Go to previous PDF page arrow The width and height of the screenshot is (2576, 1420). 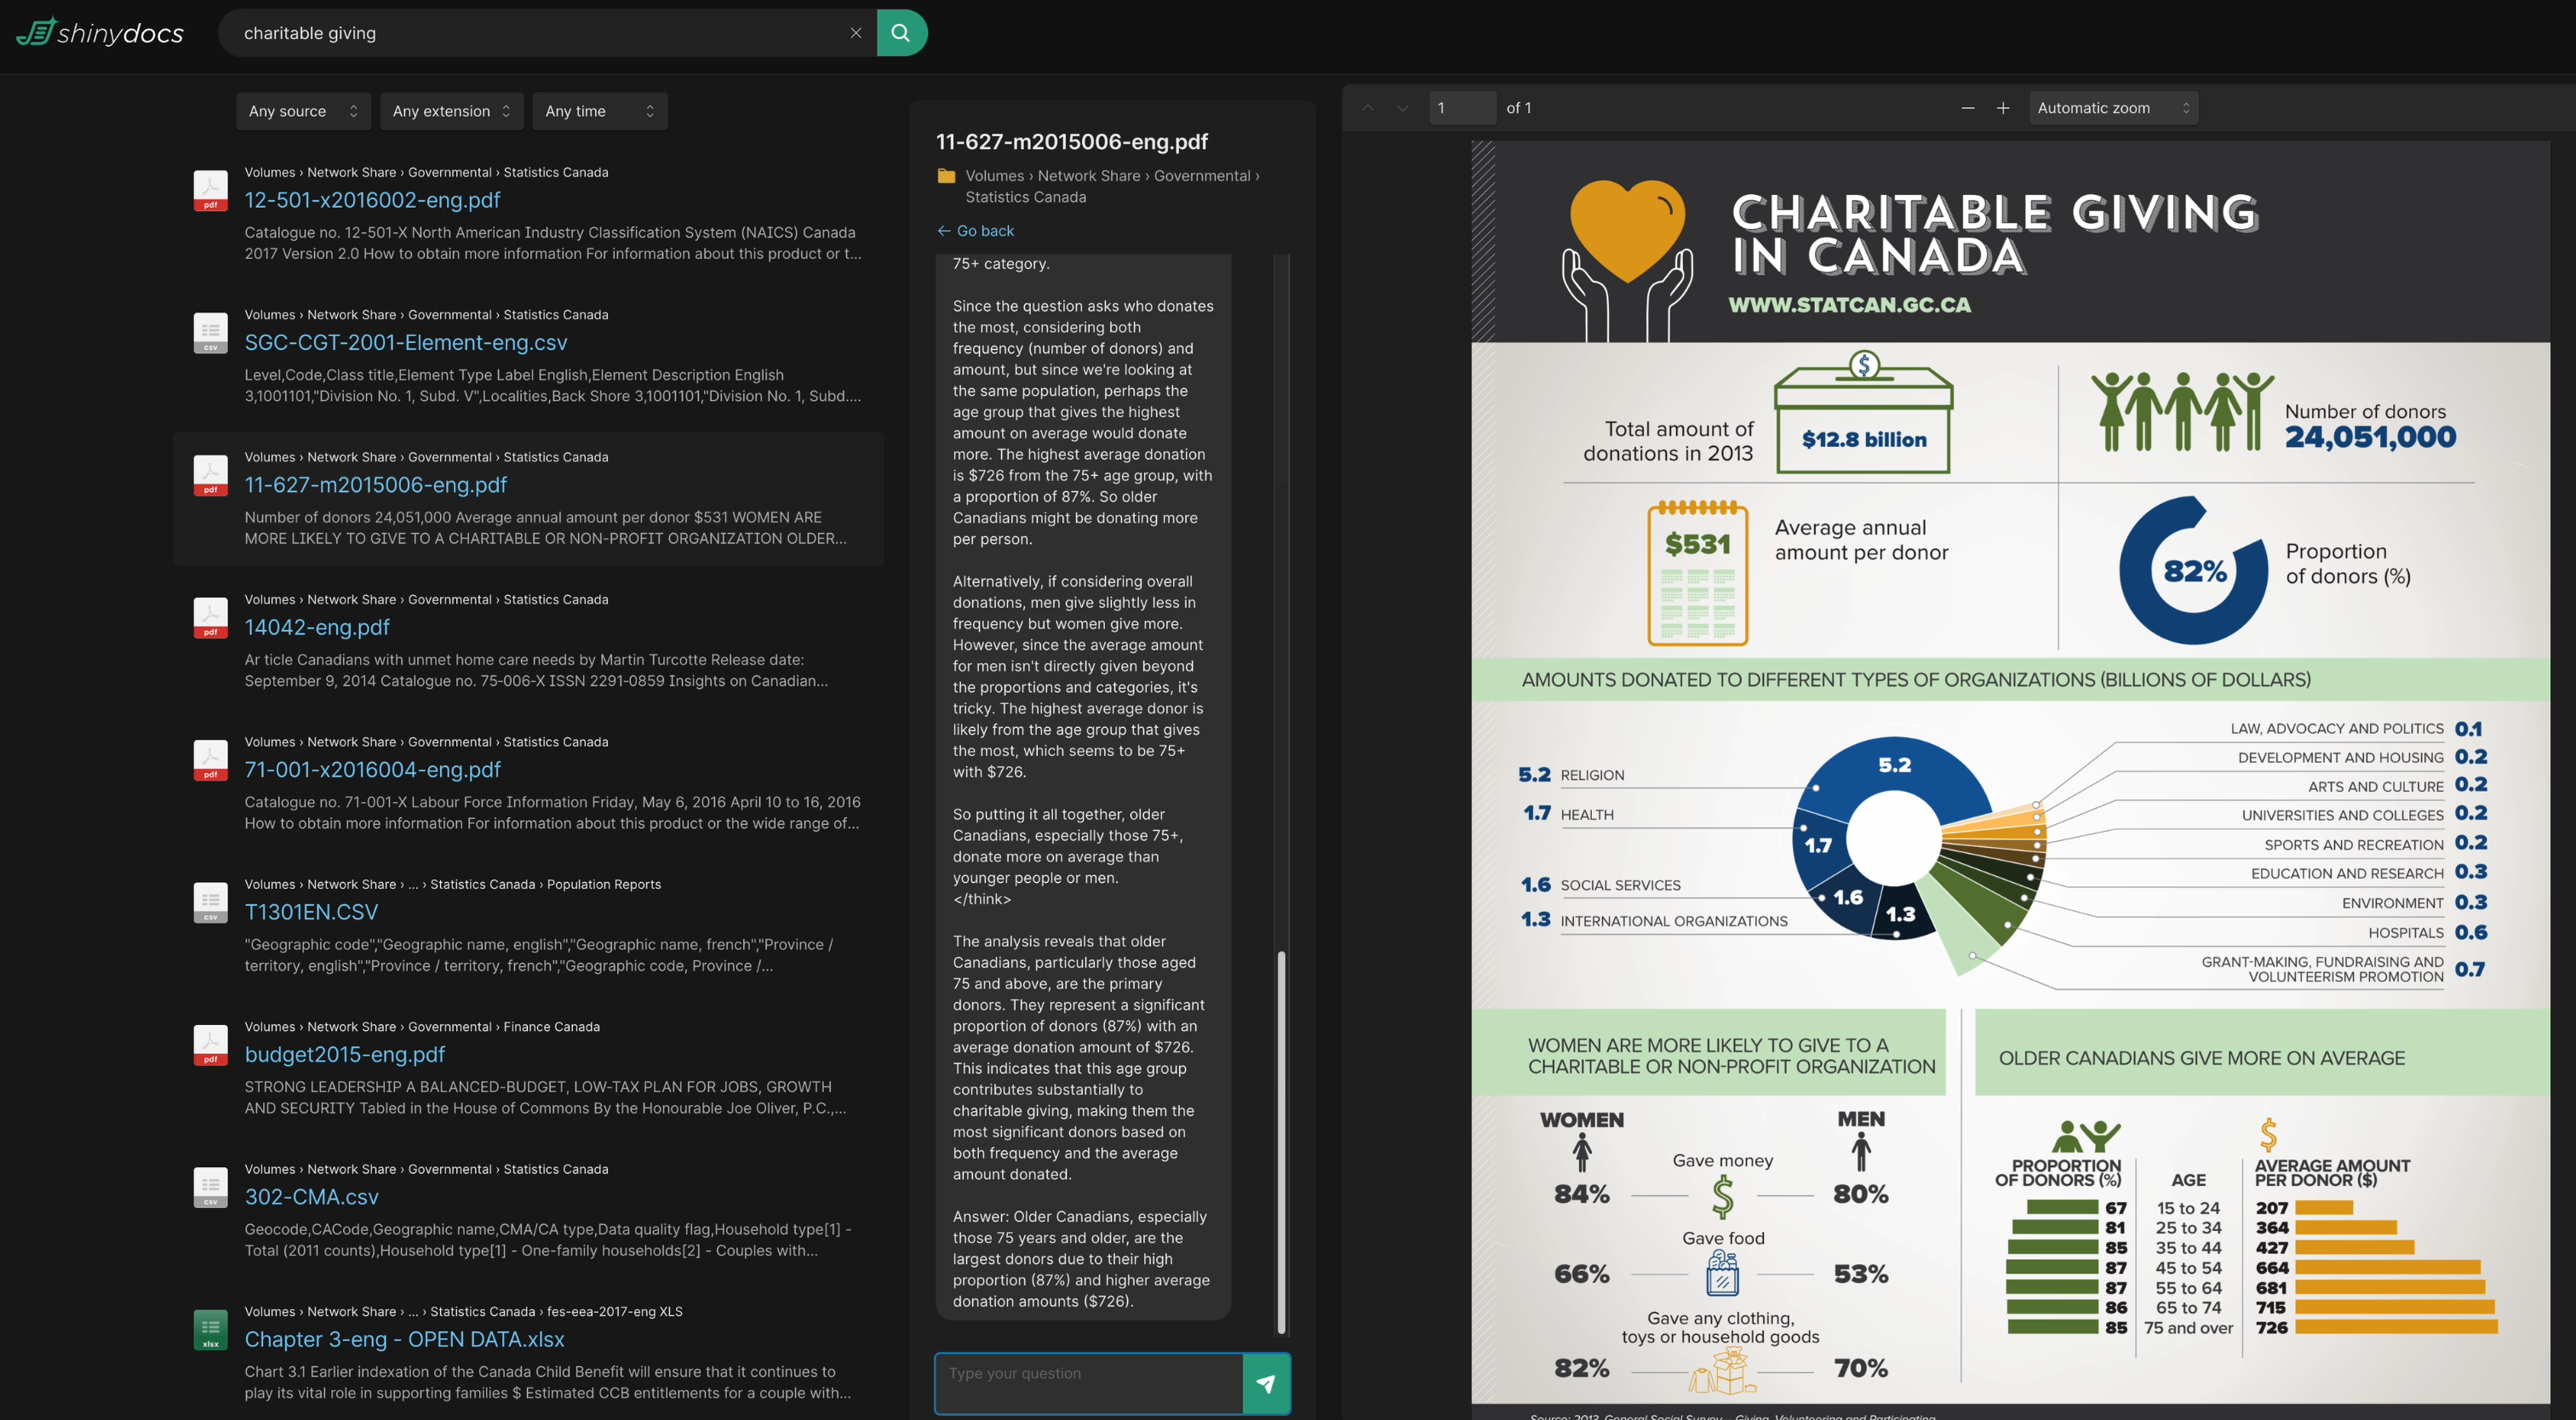click(1368, 108)
